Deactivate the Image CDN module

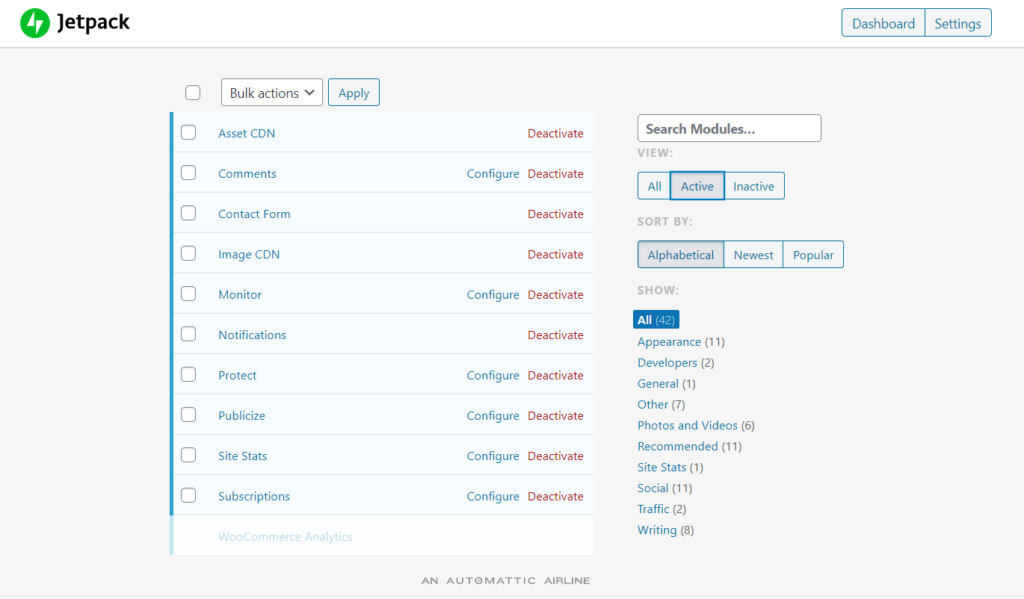click(x=555, y=254)
